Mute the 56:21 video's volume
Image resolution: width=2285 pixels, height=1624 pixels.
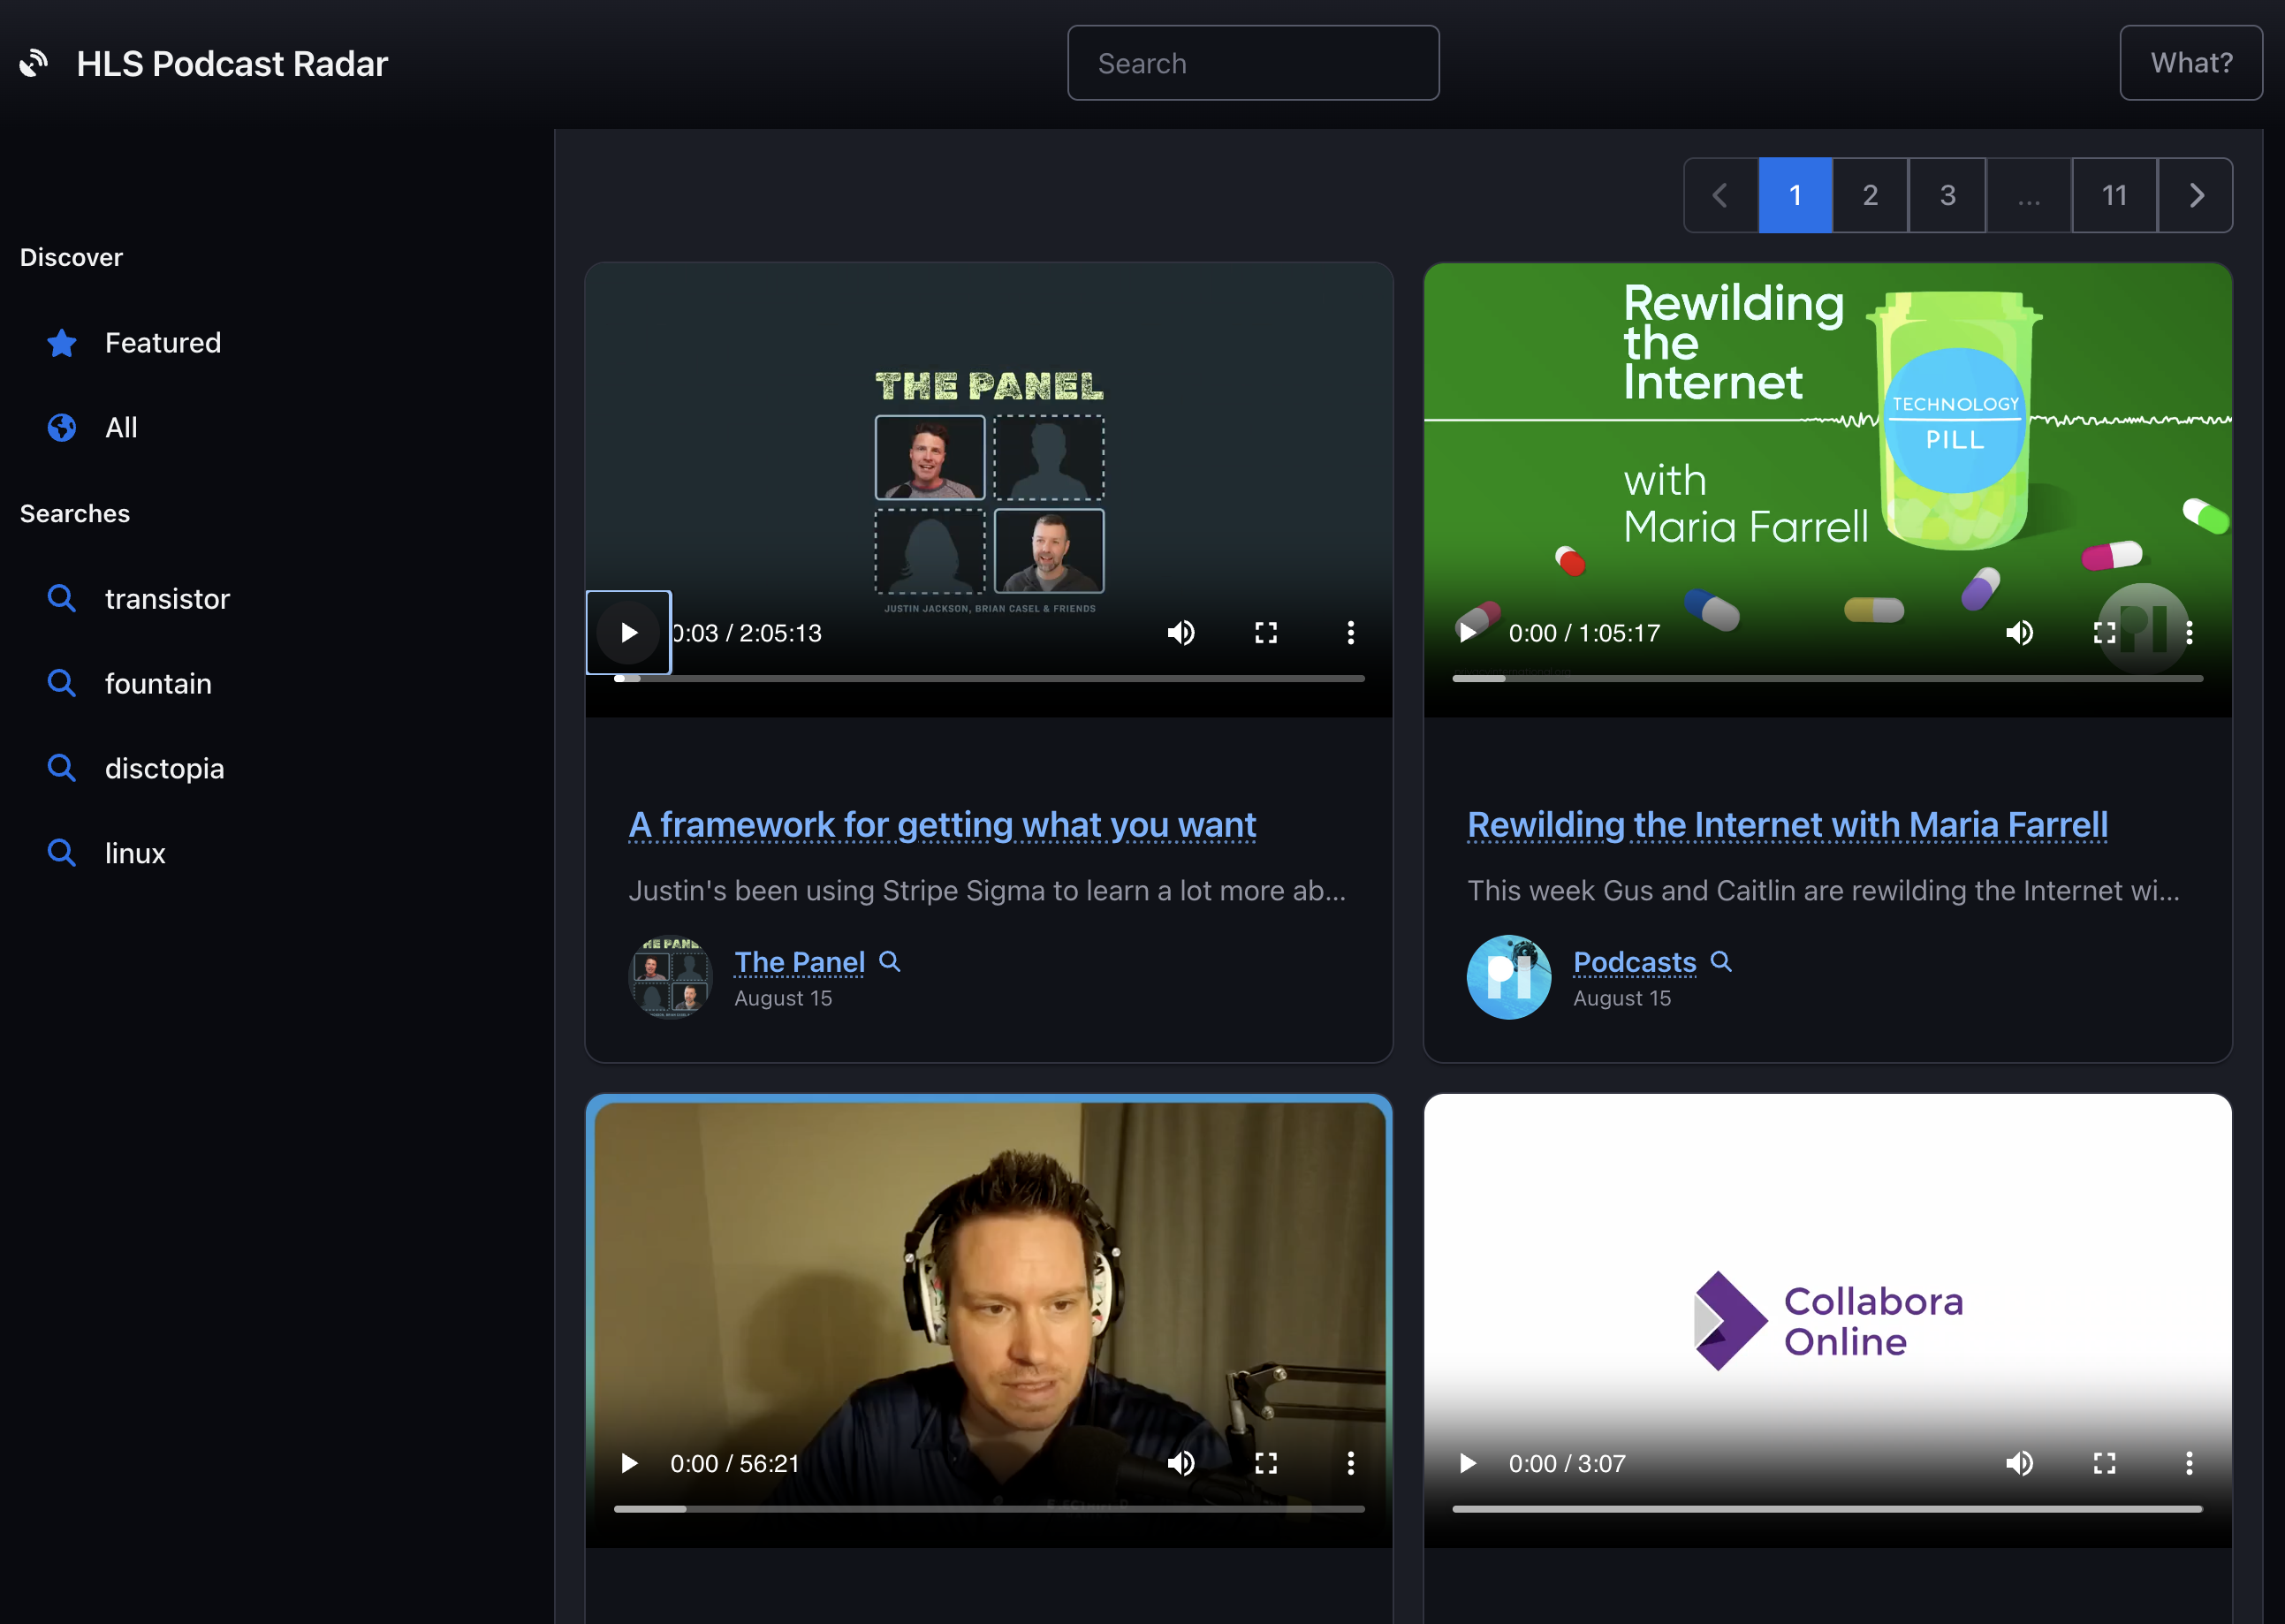tap(1181, 1463)
